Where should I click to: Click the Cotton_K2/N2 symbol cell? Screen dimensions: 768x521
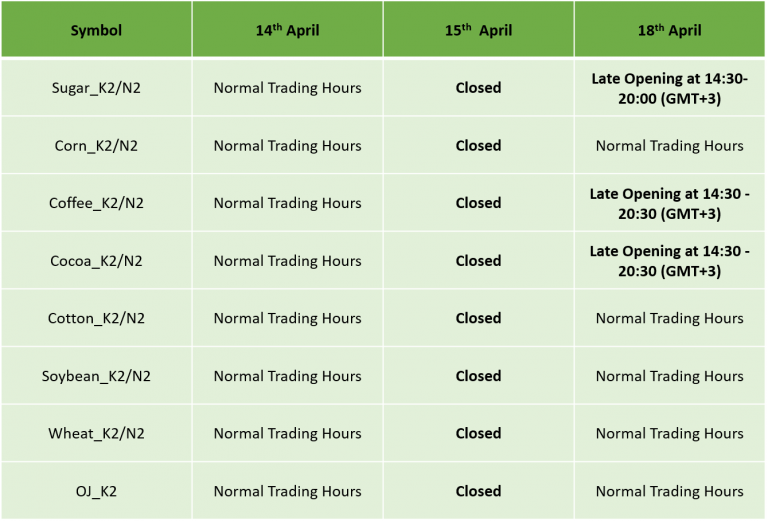pos(96,318)
